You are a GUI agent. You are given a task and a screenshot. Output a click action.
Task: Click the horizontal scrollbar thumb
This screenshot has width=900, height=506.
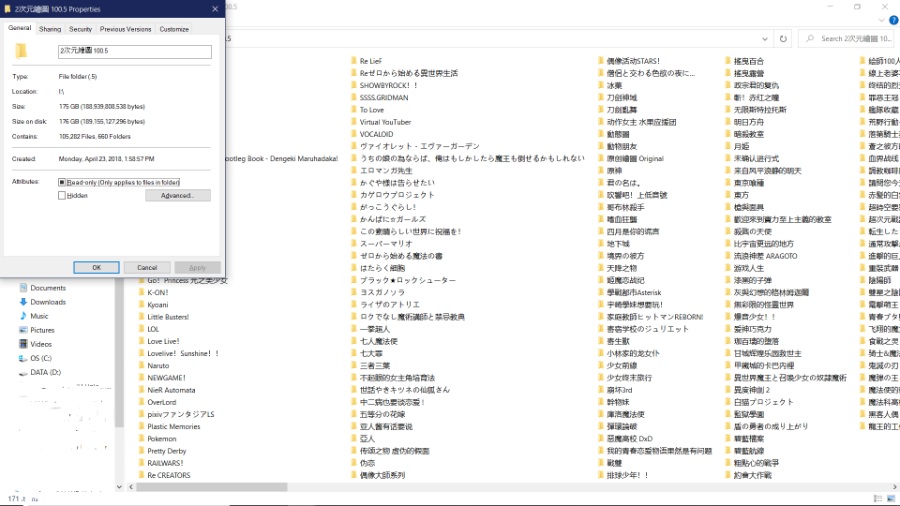point(211,487)
